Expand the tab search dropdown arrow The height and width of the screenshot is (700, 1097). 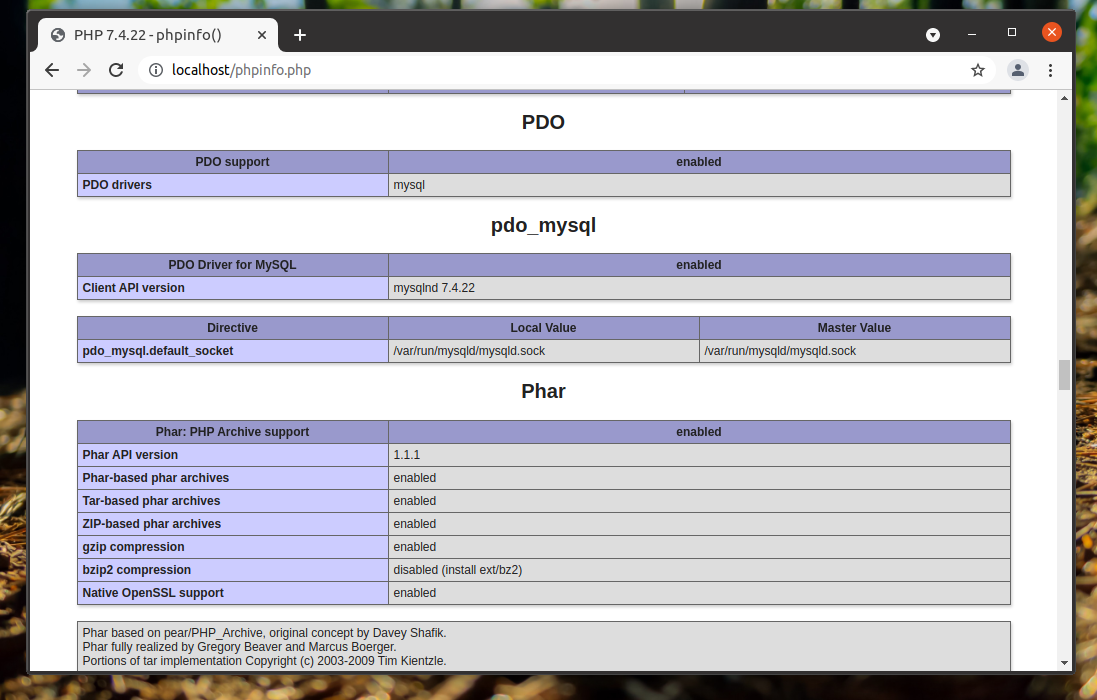933,35
